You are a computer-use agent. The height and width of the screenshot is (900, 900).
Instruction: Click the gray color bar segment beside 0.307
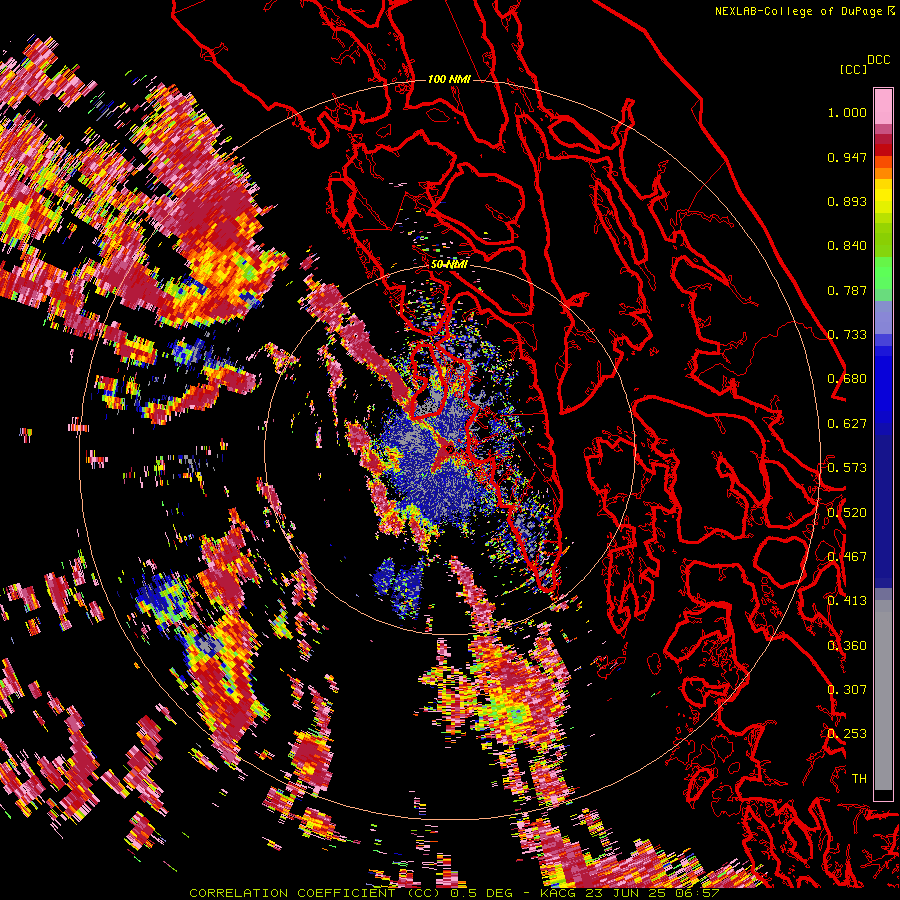tap(883, 695)
